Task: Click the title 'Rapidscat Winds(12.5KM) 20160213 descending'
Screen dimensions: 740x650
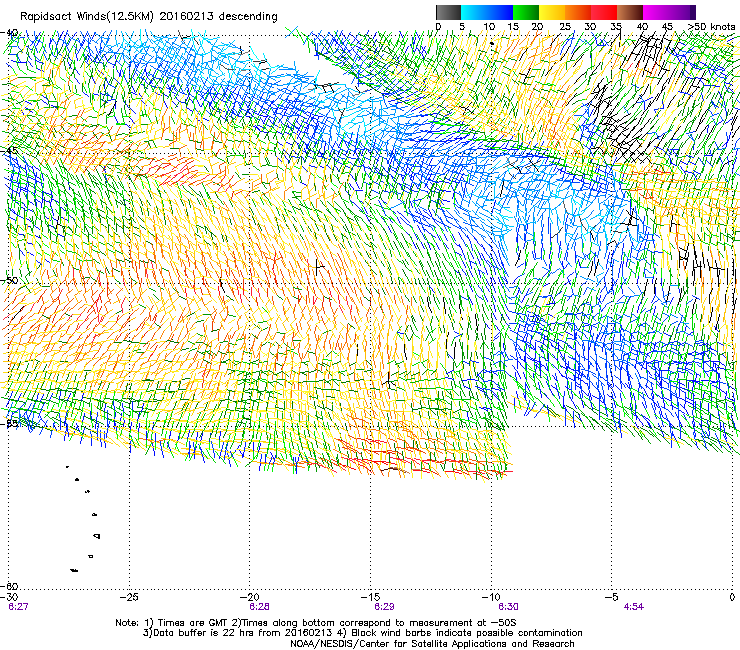Action: (x=149, y=17)
